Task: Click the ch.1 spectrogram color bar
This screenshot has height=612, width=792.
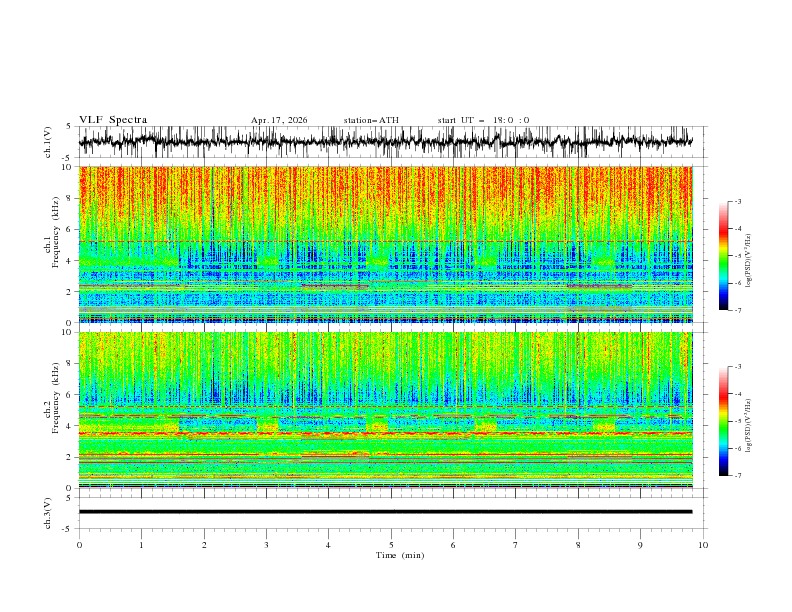Action: (x=724, y=256)
